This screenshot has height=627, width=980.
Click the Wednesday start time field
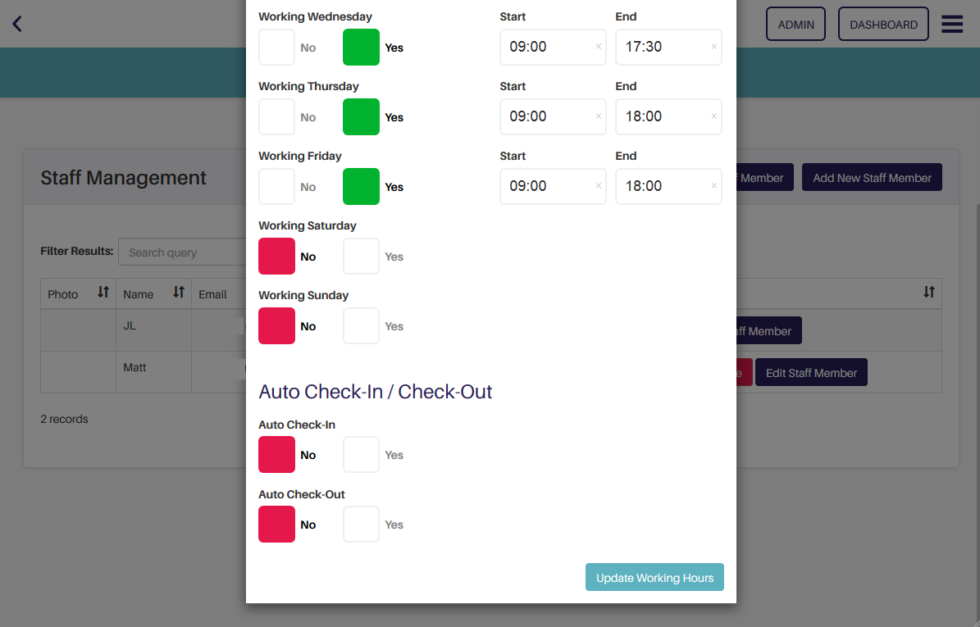[545, 47]
